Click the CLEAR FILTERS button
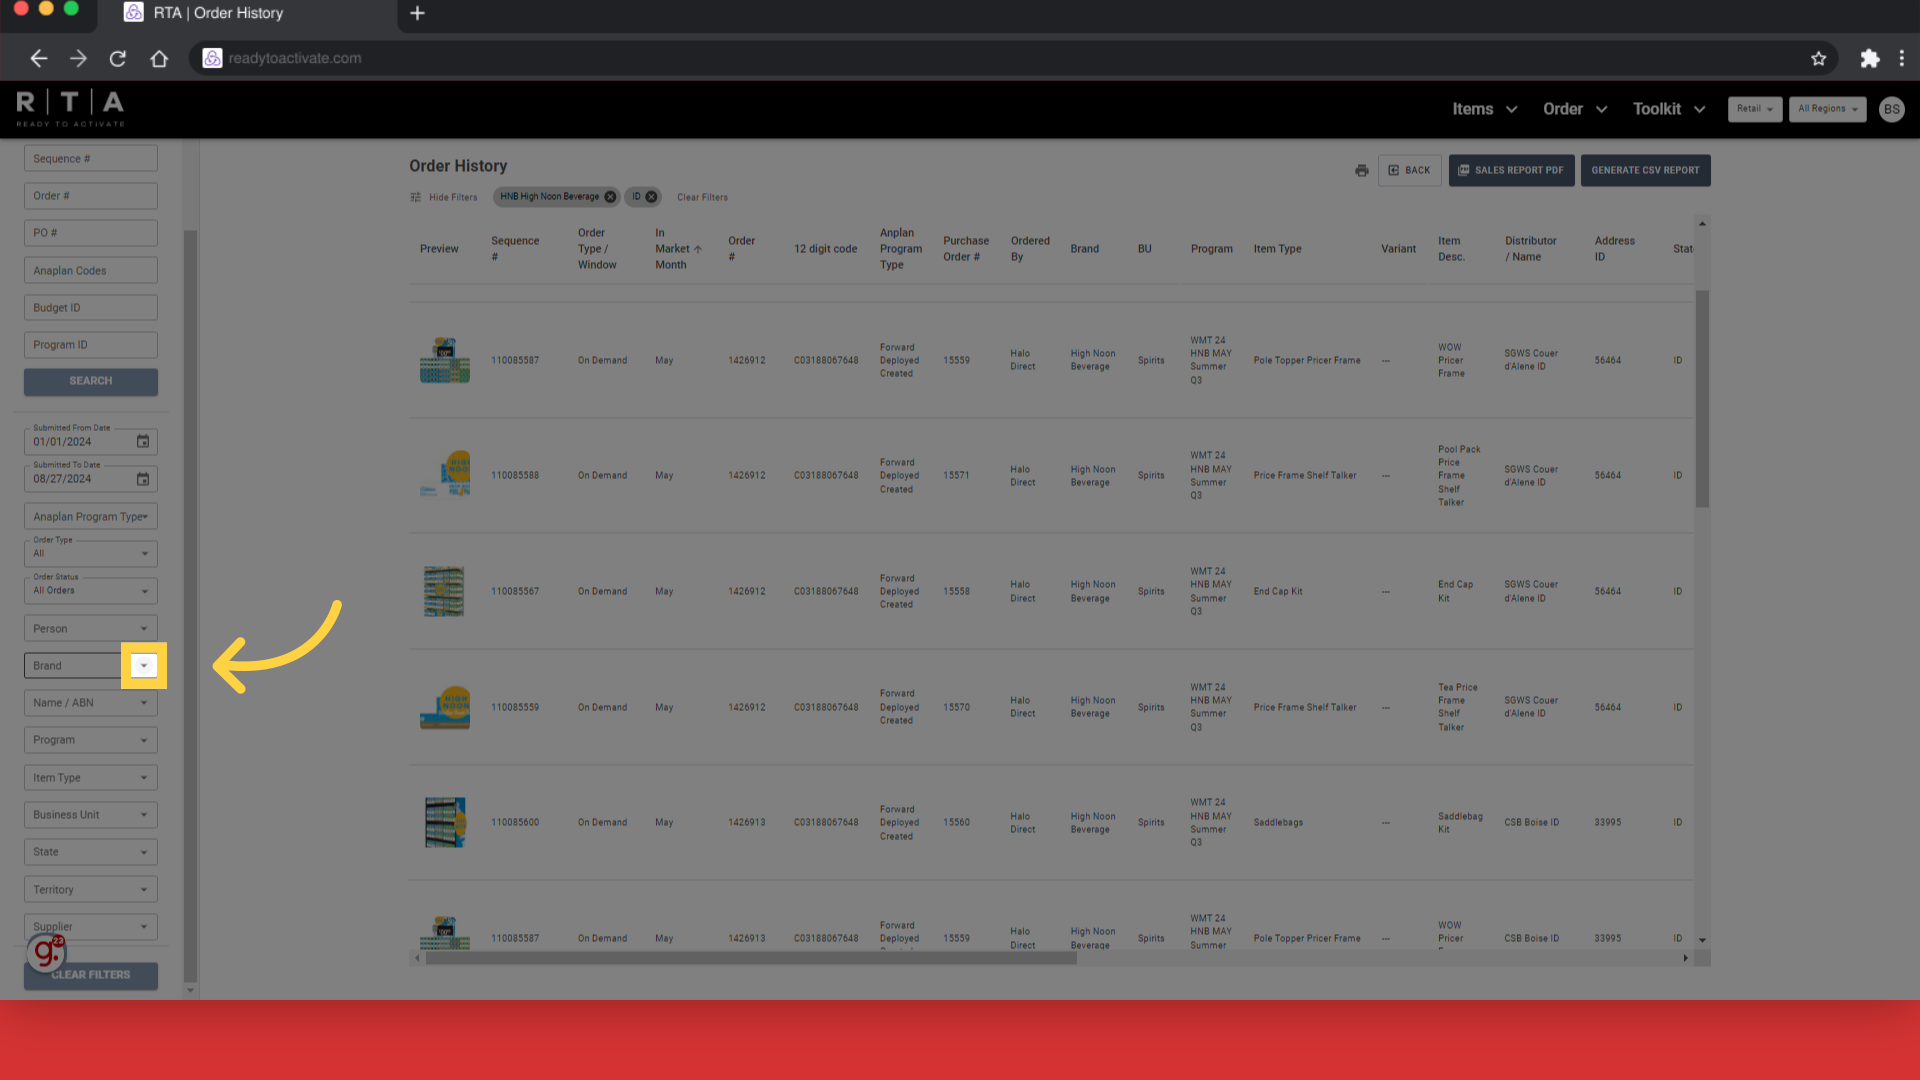Screen dimensions: 1920x1080 [91, 975]
